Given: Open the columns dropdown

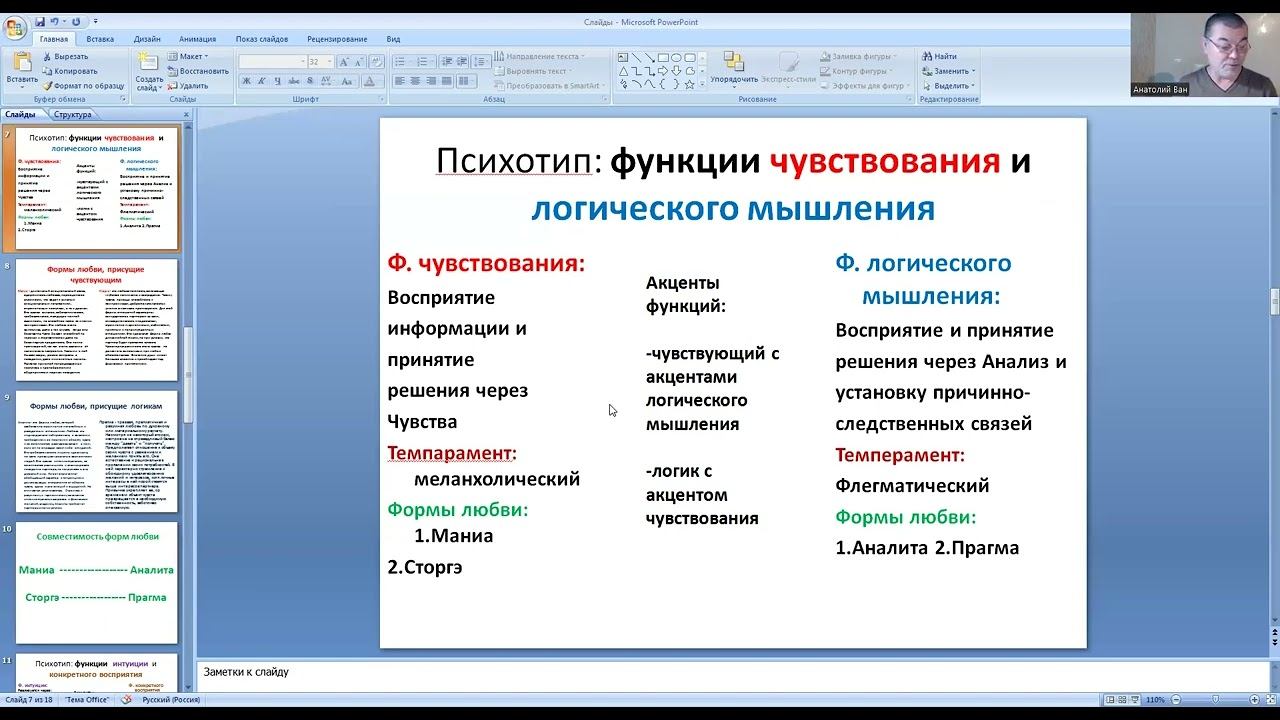Looking at the screenshot, I should point(466,81).
